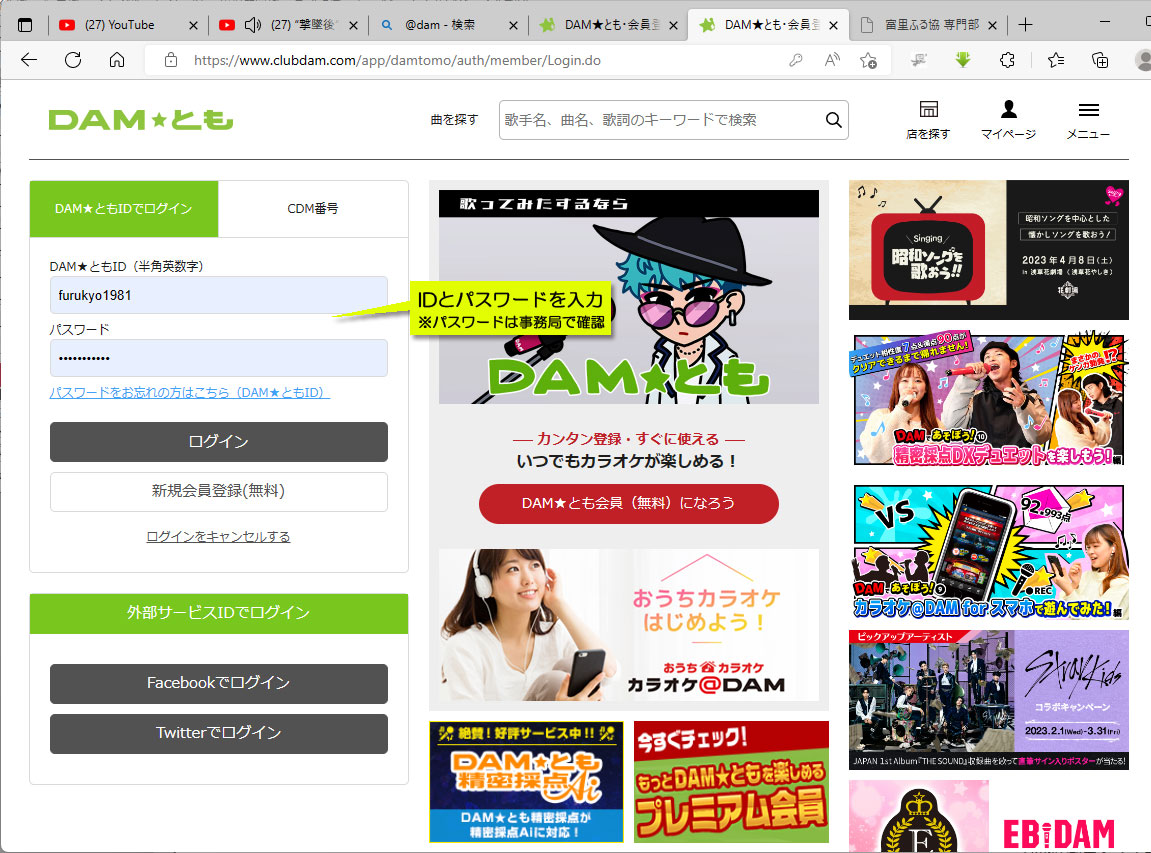Log in with Facebookでログイン
The image size is (1151, 853).
tap(219, 683)
